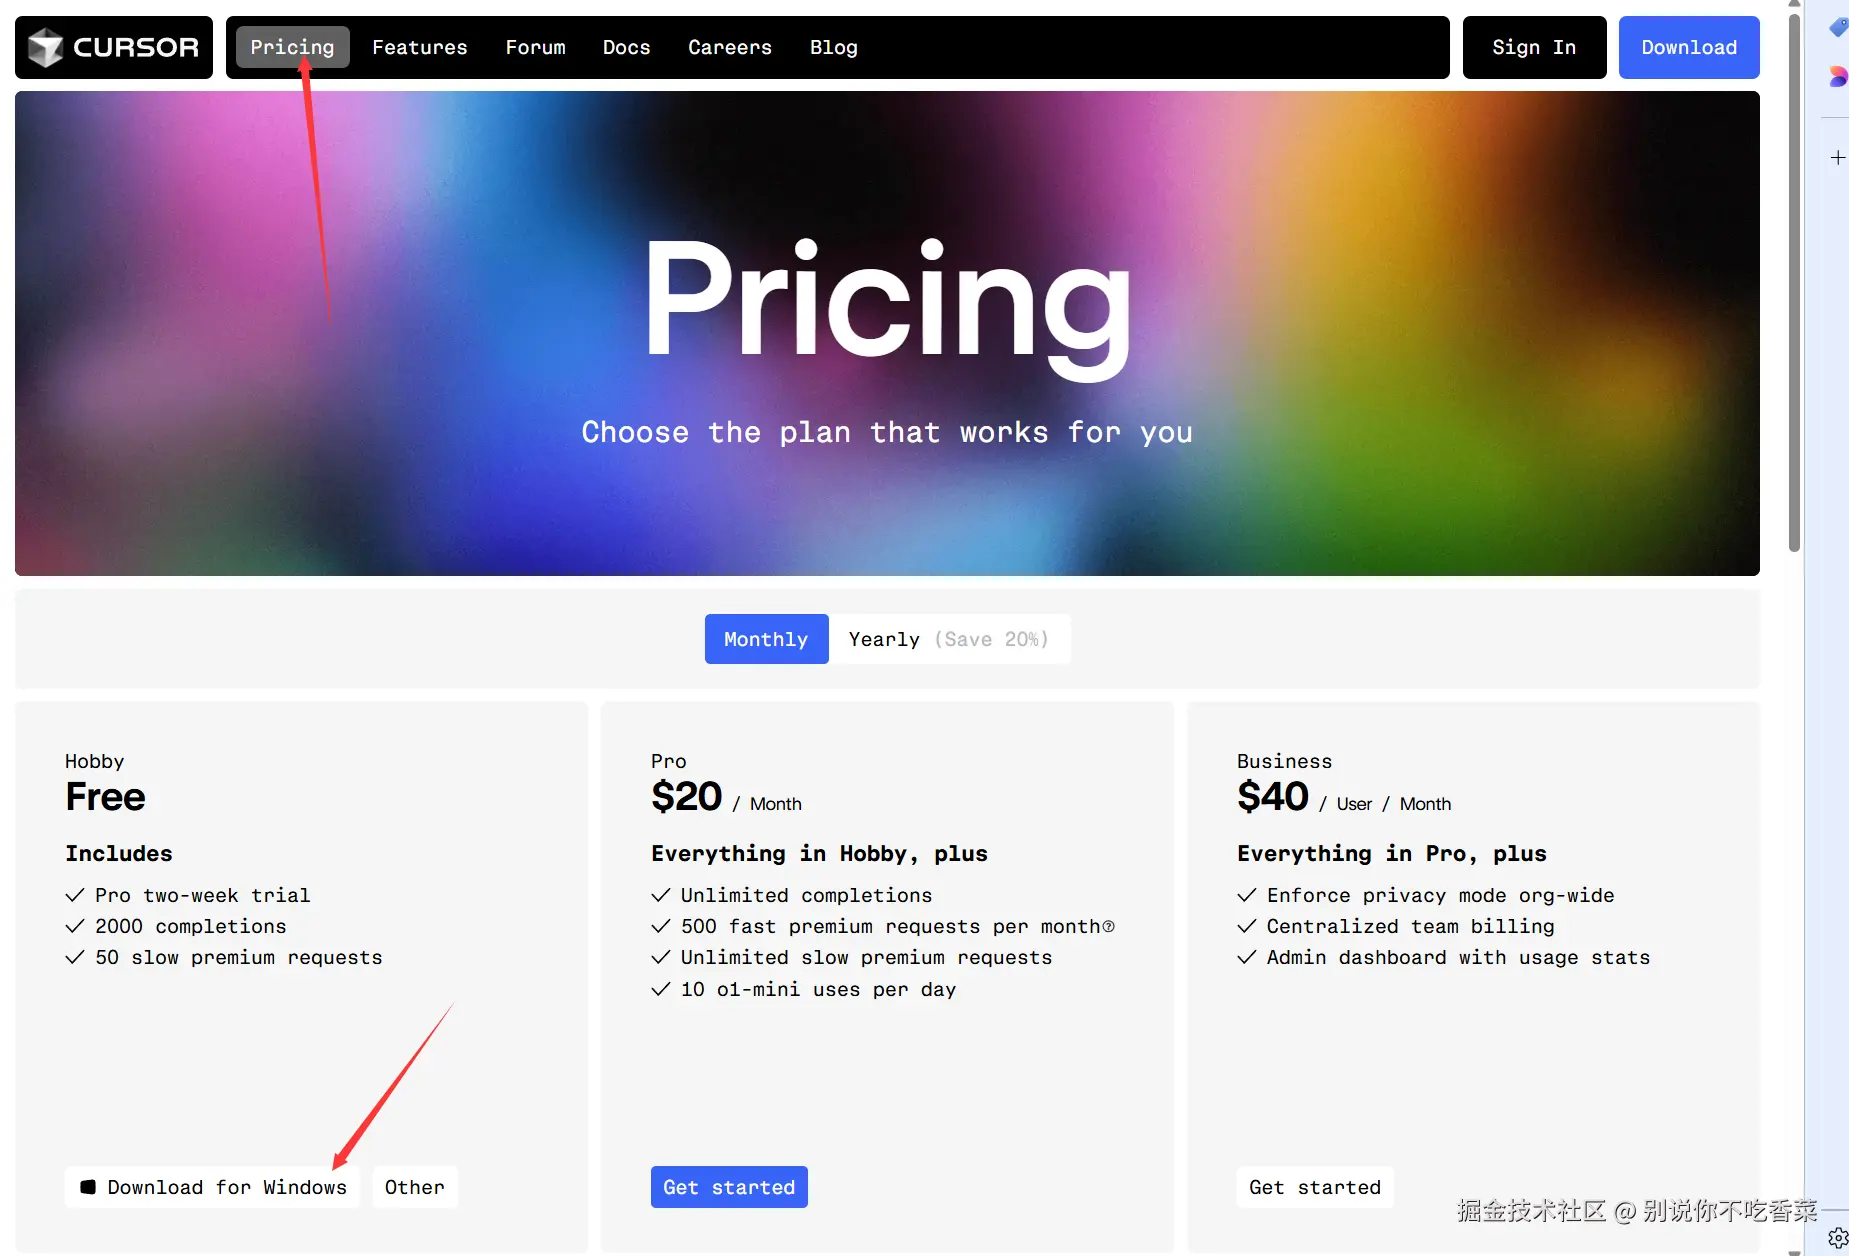
Task: Switch billing to Yearly (Save 20%)
Action: [948, 639]
